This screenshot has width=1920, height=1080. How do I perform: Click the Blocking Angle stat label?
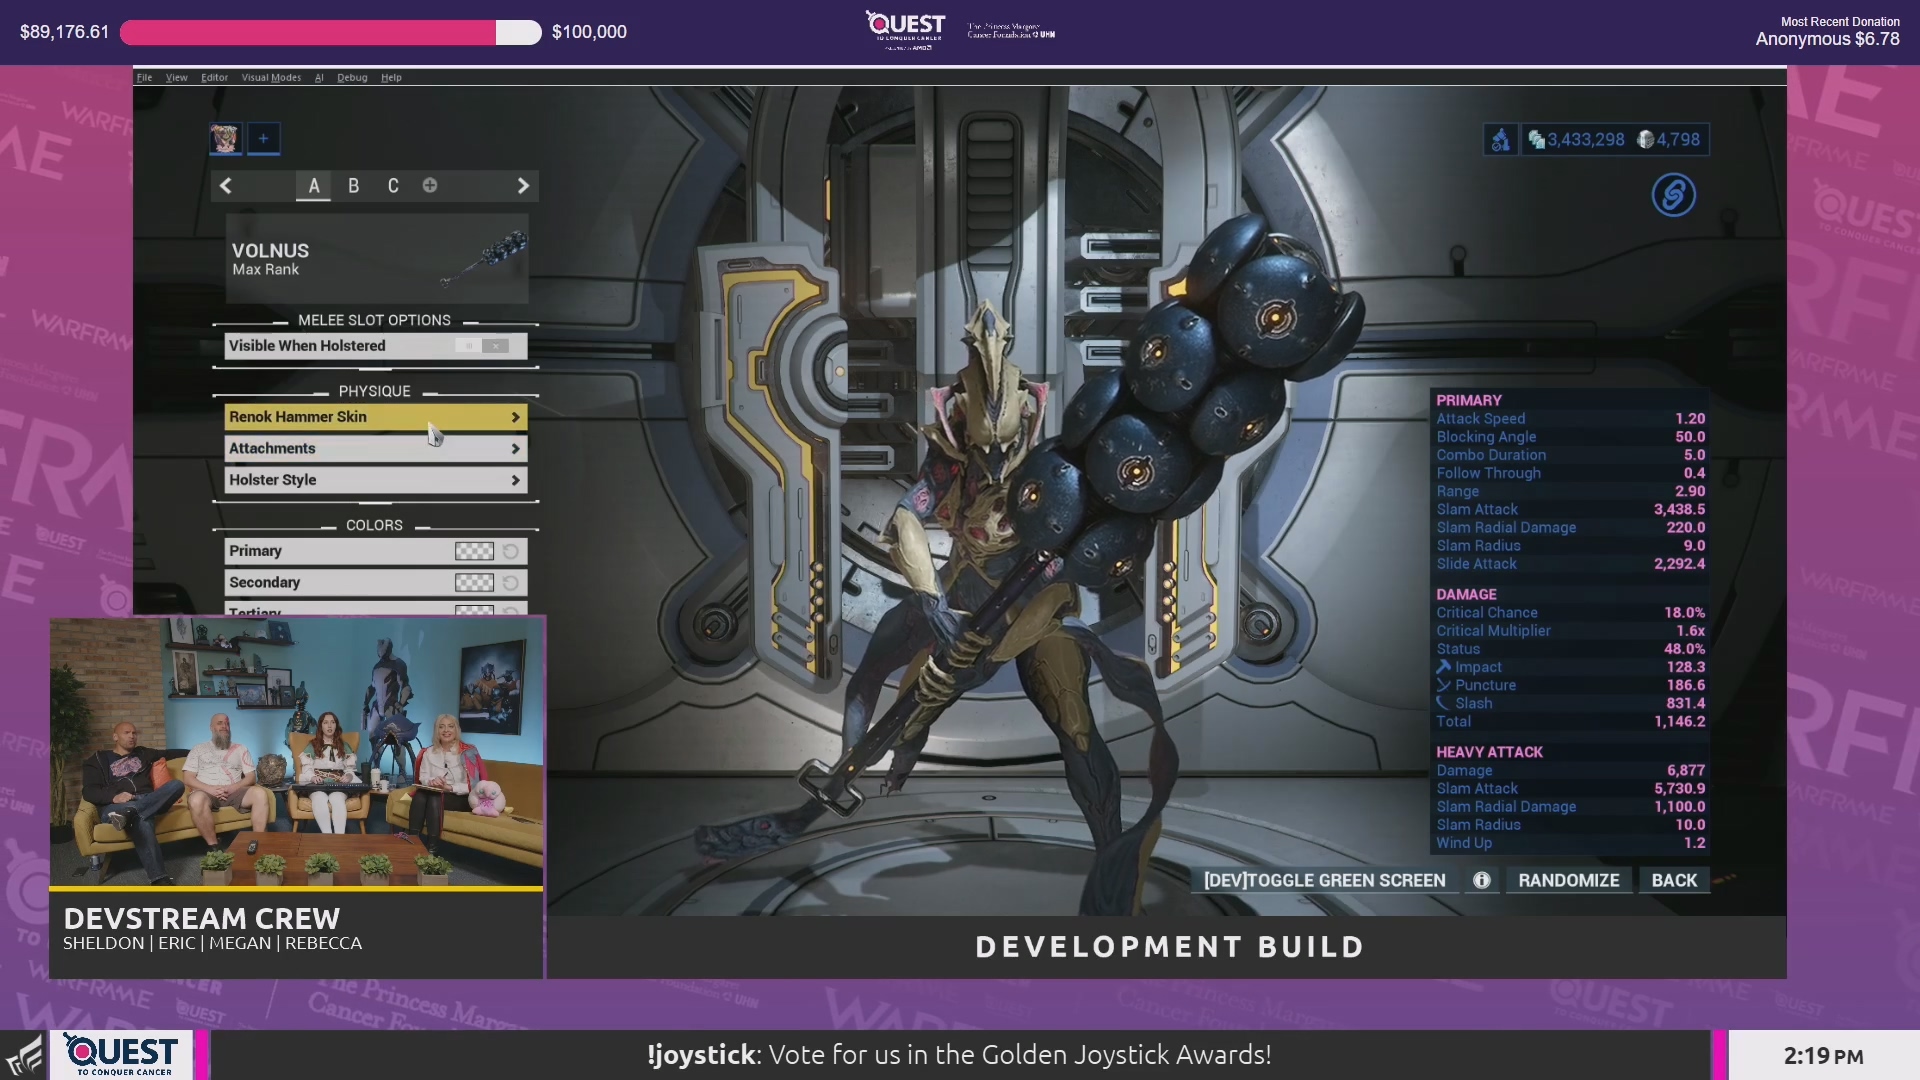coord(1486,437)
